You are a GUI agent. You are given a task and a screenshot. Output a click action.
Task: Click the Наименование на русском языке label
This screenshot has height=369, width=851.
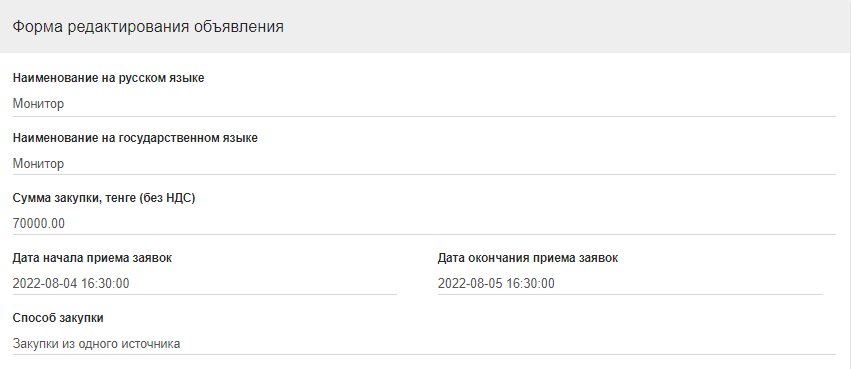[109, 78]
